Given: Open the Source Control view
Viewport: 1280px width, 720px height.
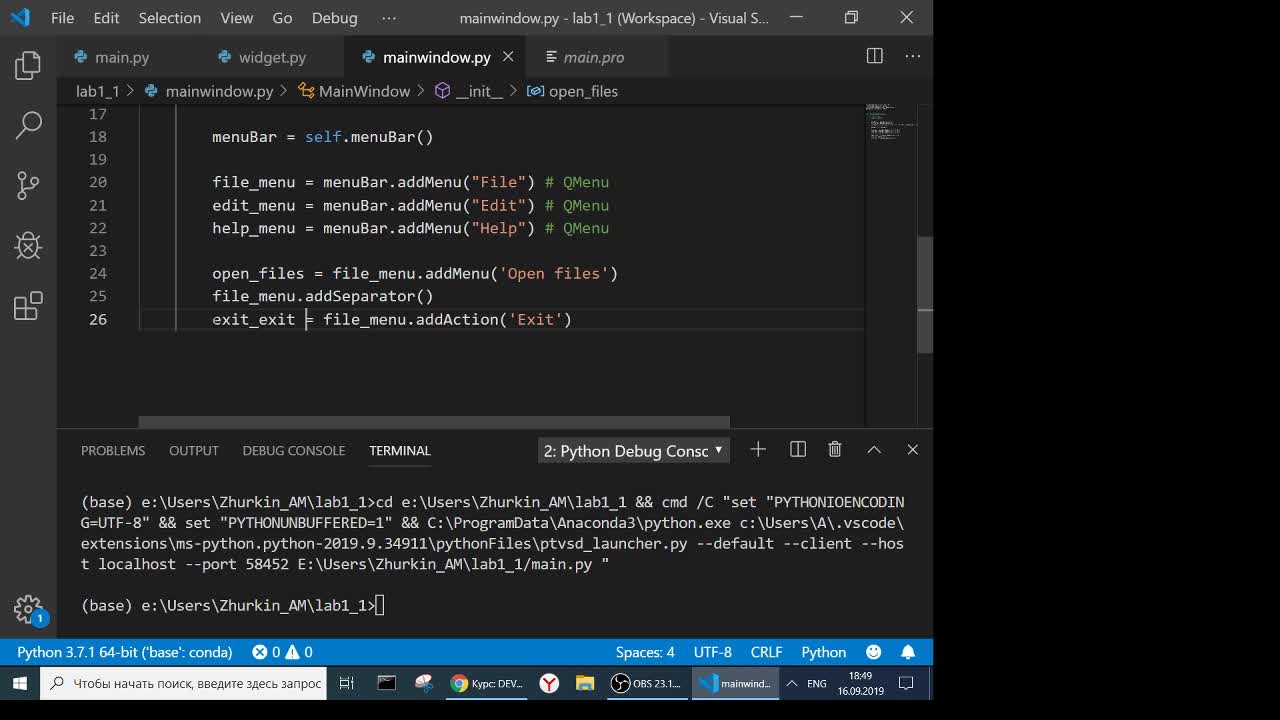Looking at the screenshot, I should (28, 185).
